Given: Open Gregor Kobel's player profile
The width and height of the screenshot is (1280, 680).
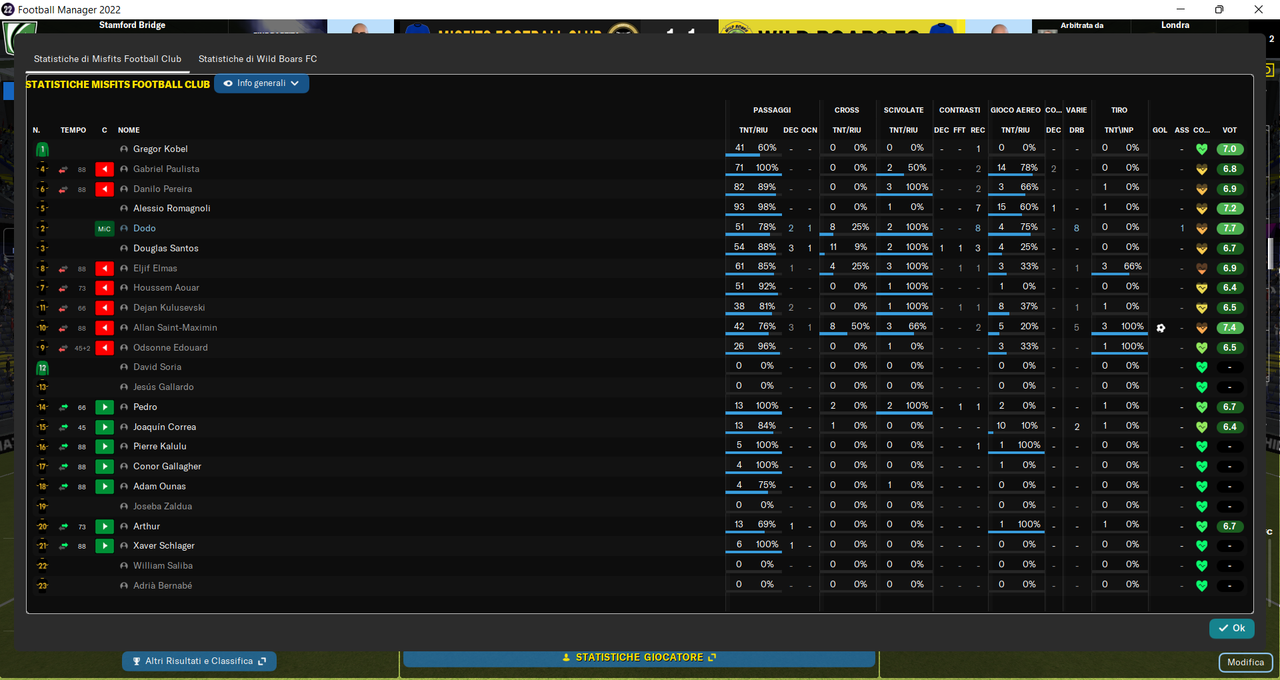Looking at the screenshot, I should click(x=160, y=149).
